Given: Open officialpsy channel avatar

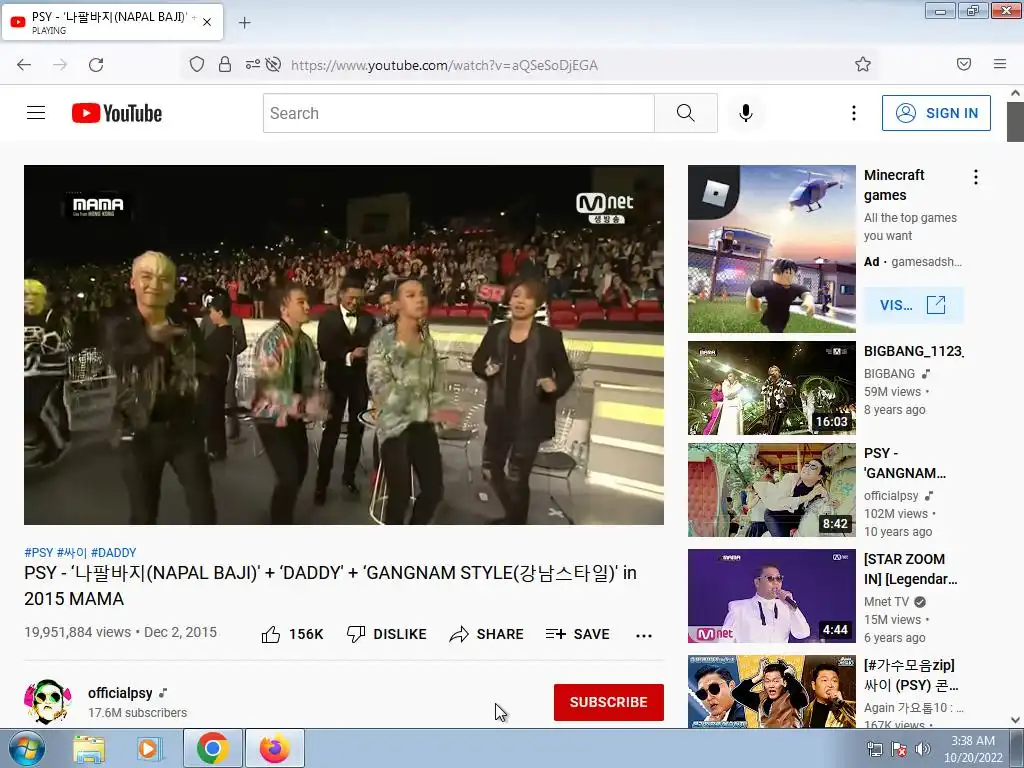Looking at the screenshot, I should pos(47,701).
